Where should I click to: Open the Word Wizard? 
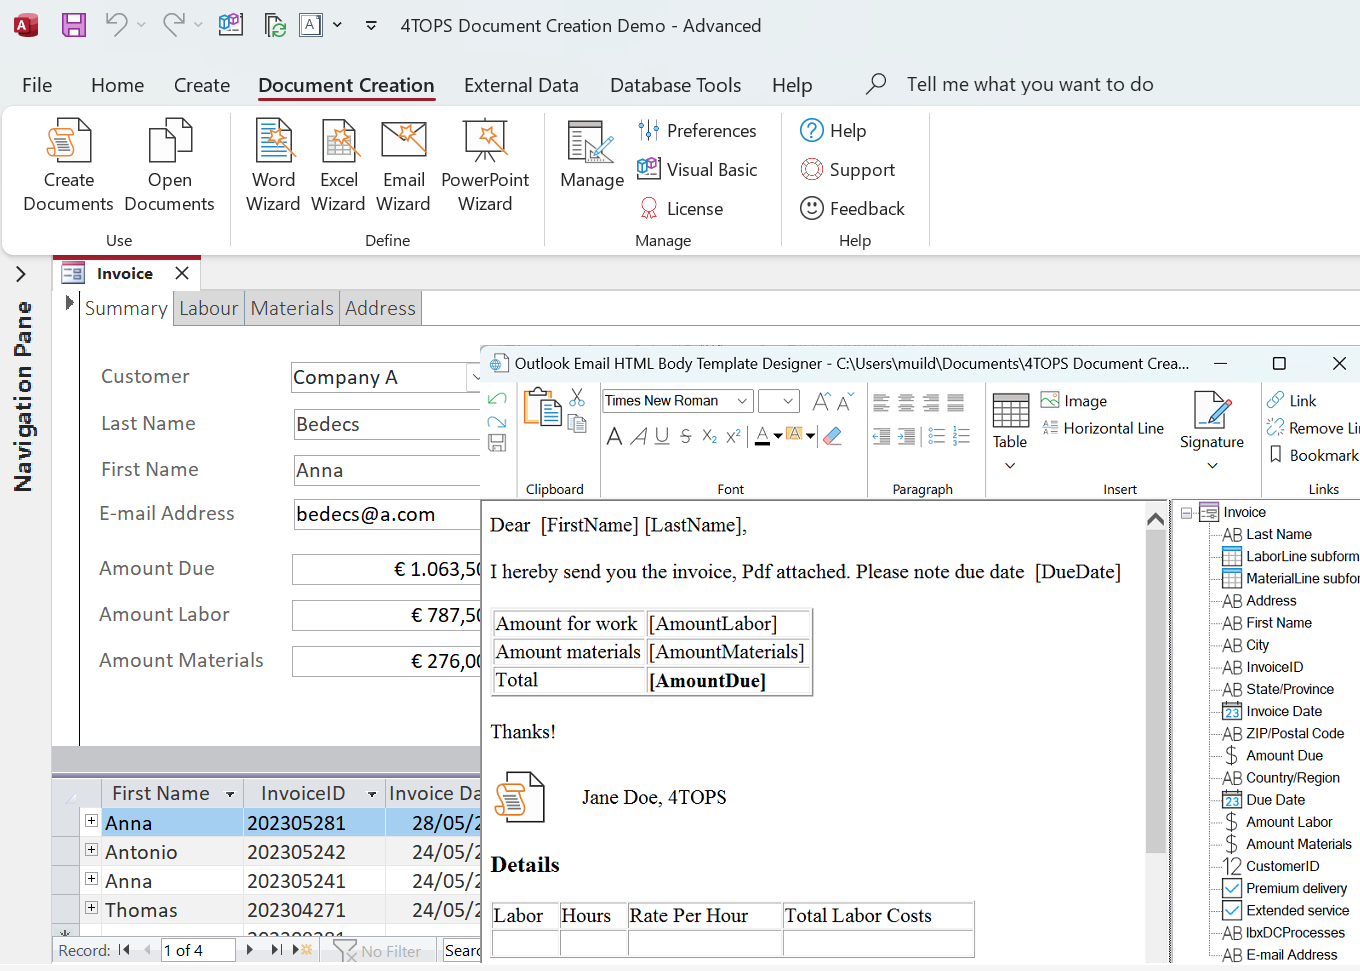coord(273,165)
